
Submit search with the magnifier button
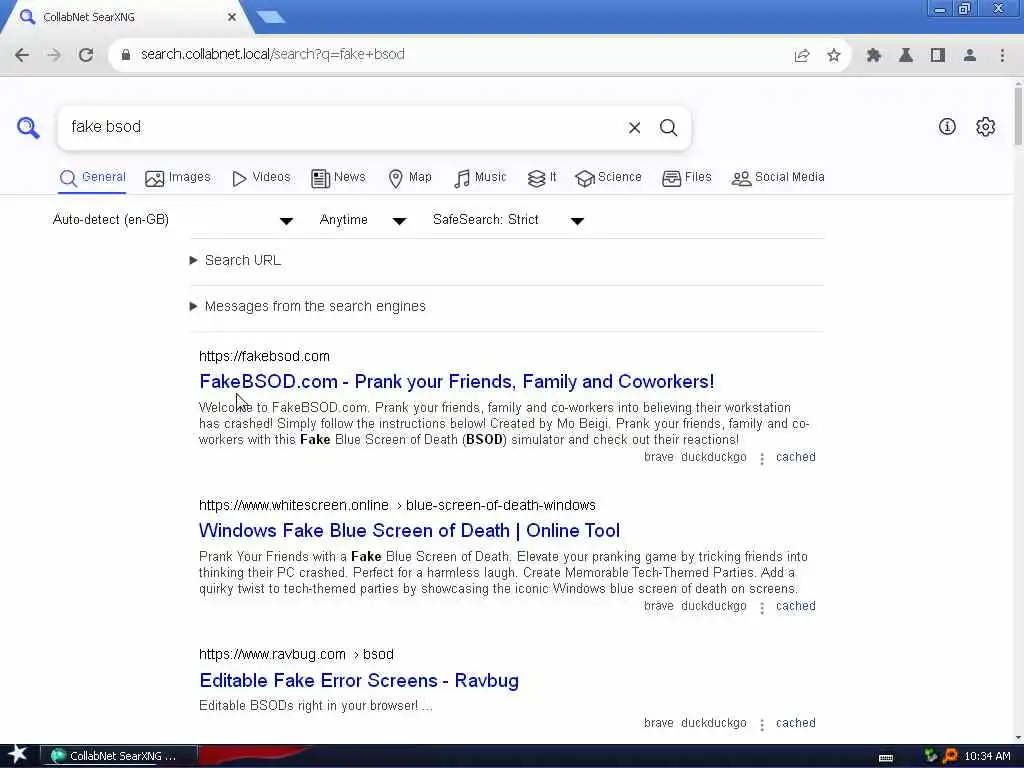point(668,128)
